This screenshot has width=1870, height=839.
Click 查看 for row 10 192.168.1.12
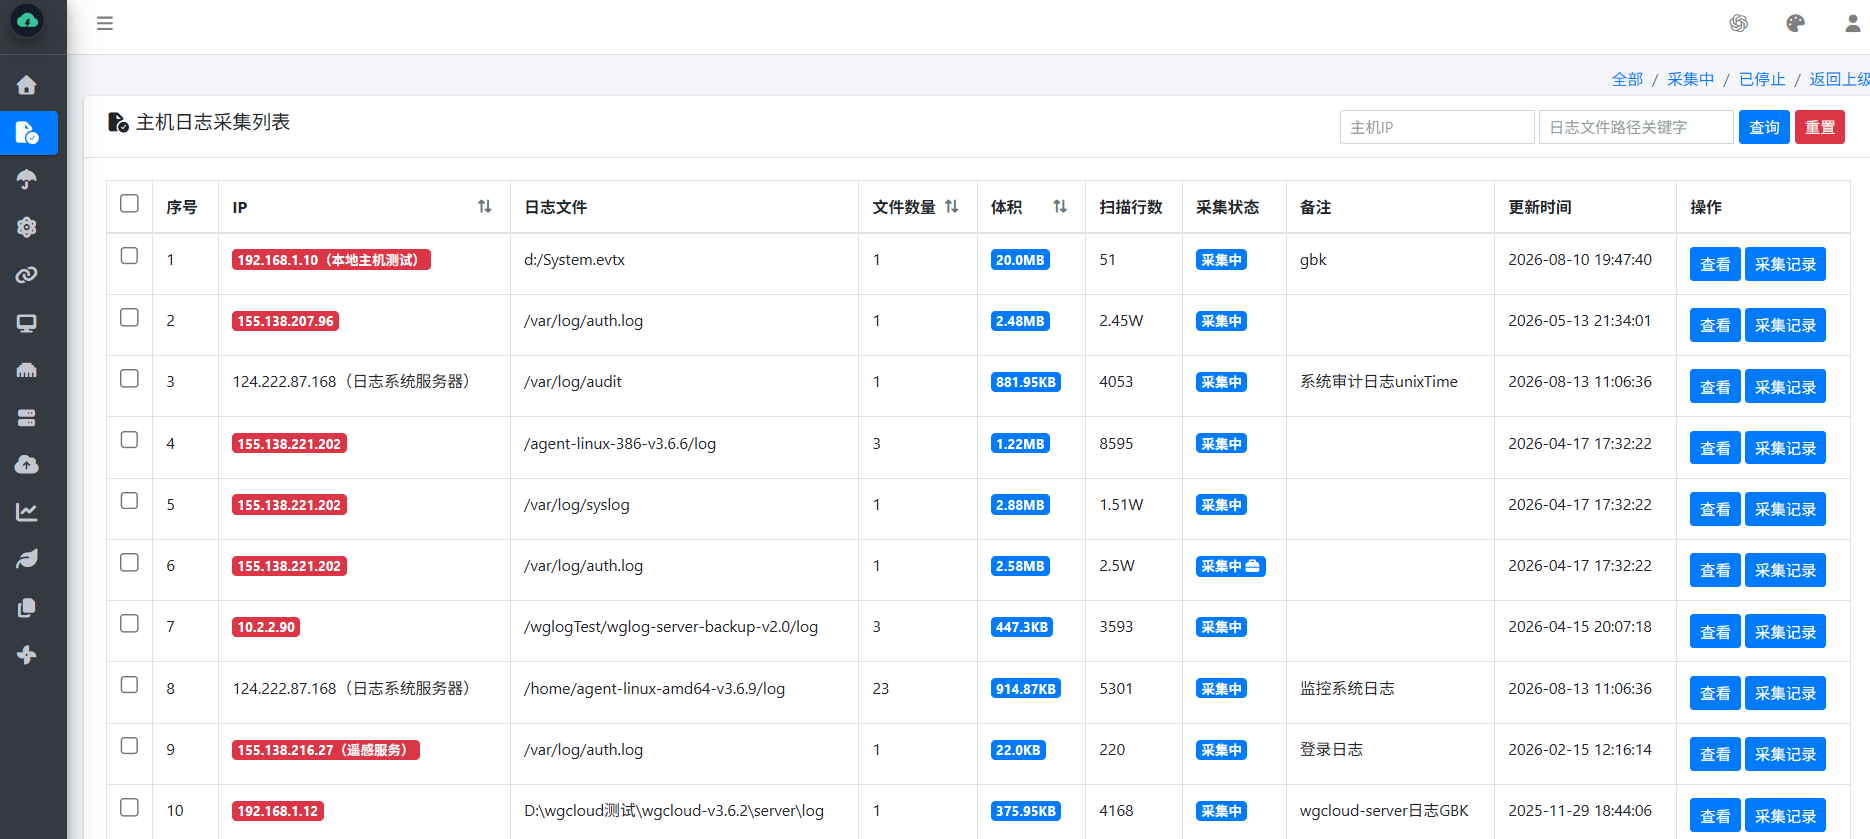(1715, 816)
